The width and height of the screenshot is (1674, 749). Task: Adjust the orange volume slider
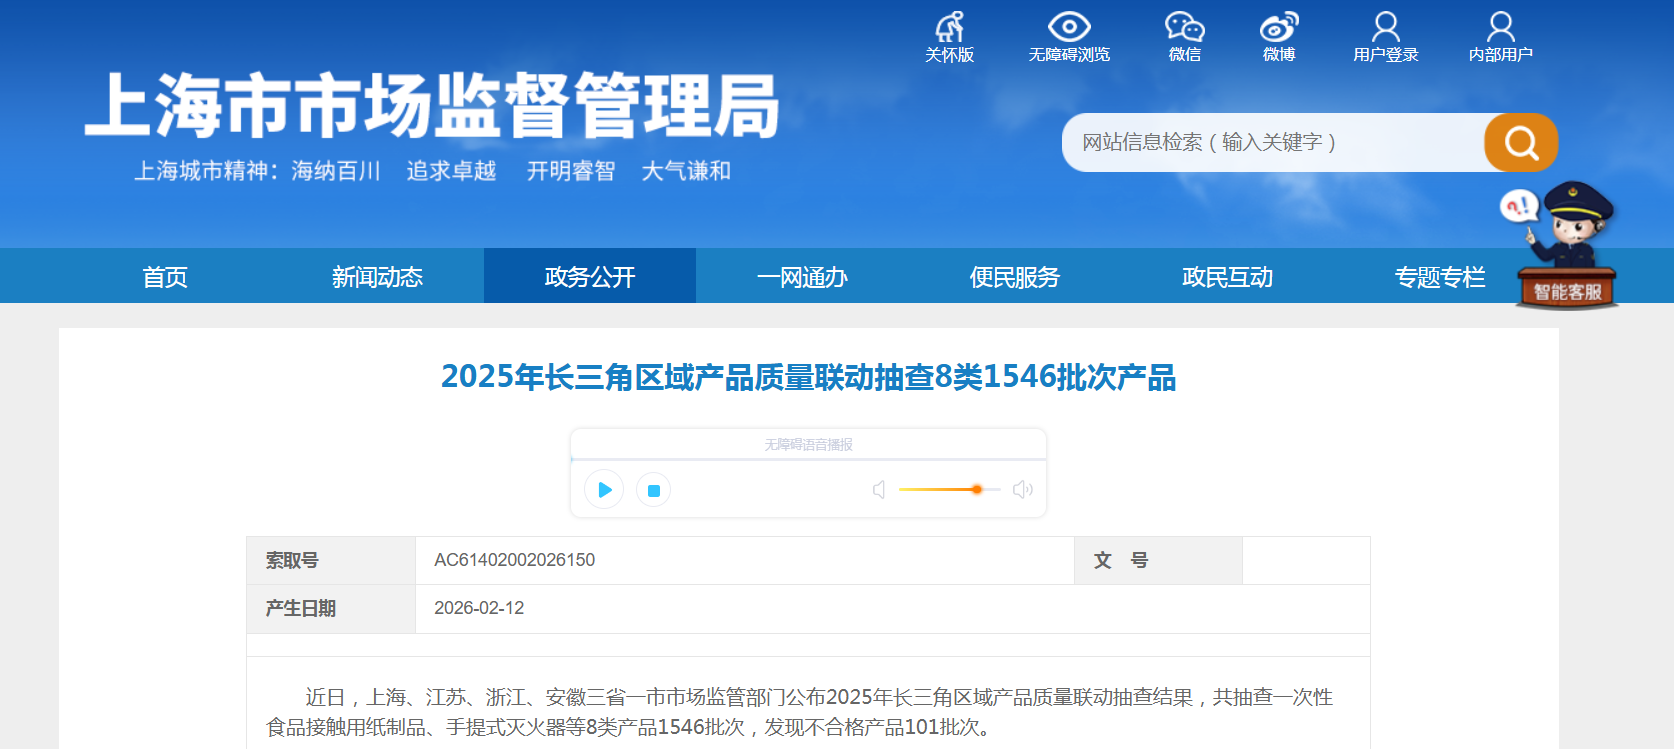click(976, 490)
